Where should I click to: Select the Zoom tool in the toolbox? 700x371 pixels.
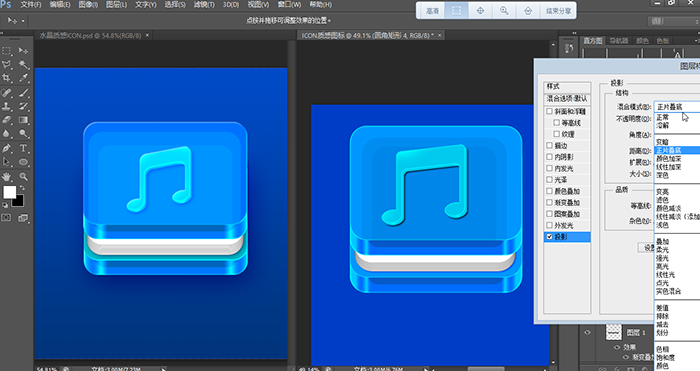[23, 176]
